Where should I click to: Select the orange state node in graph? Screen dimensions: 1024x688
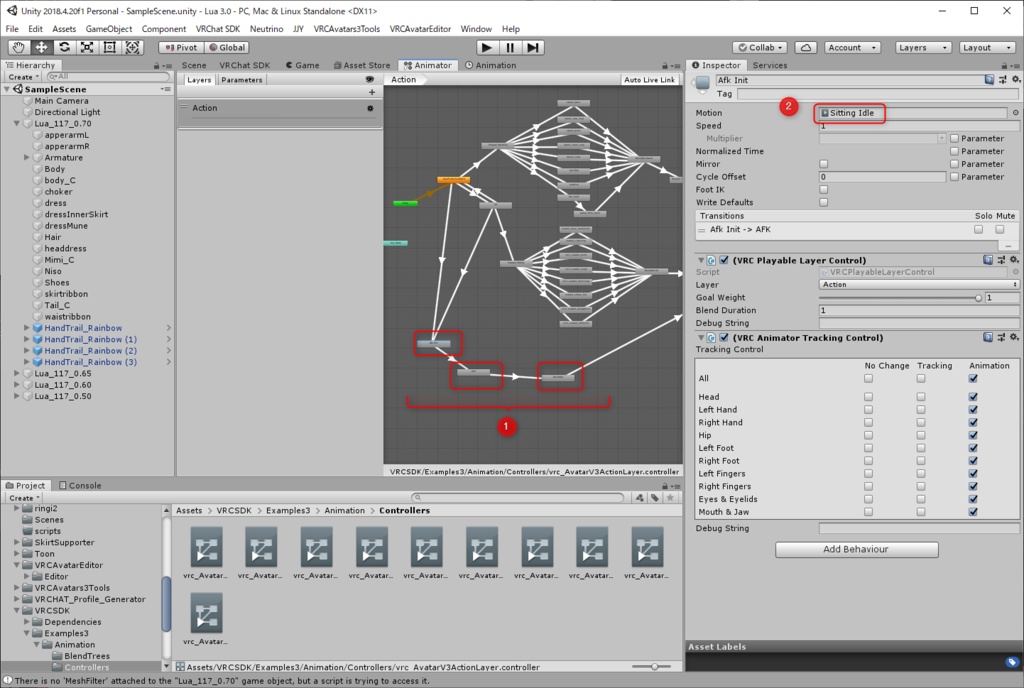(x=453, y=180)
